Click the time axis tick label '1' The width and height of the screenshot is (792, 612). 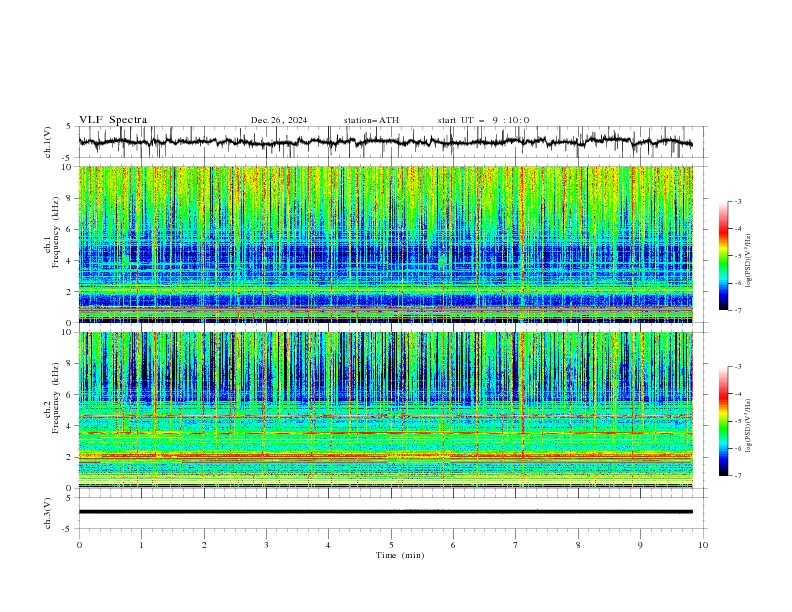[x=141, y=545]
